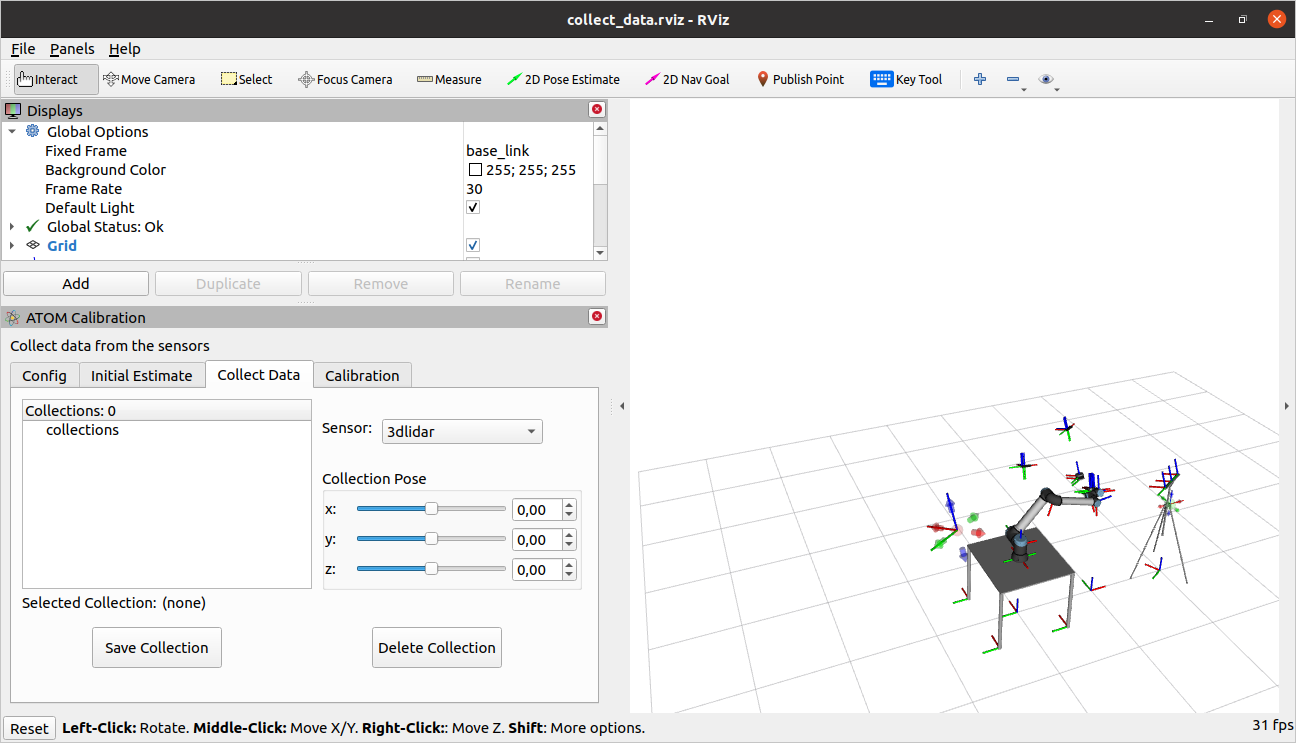This screenshot has width=1296, height=743.
Task: Open the Panels menu
Action: pos(71,48)
